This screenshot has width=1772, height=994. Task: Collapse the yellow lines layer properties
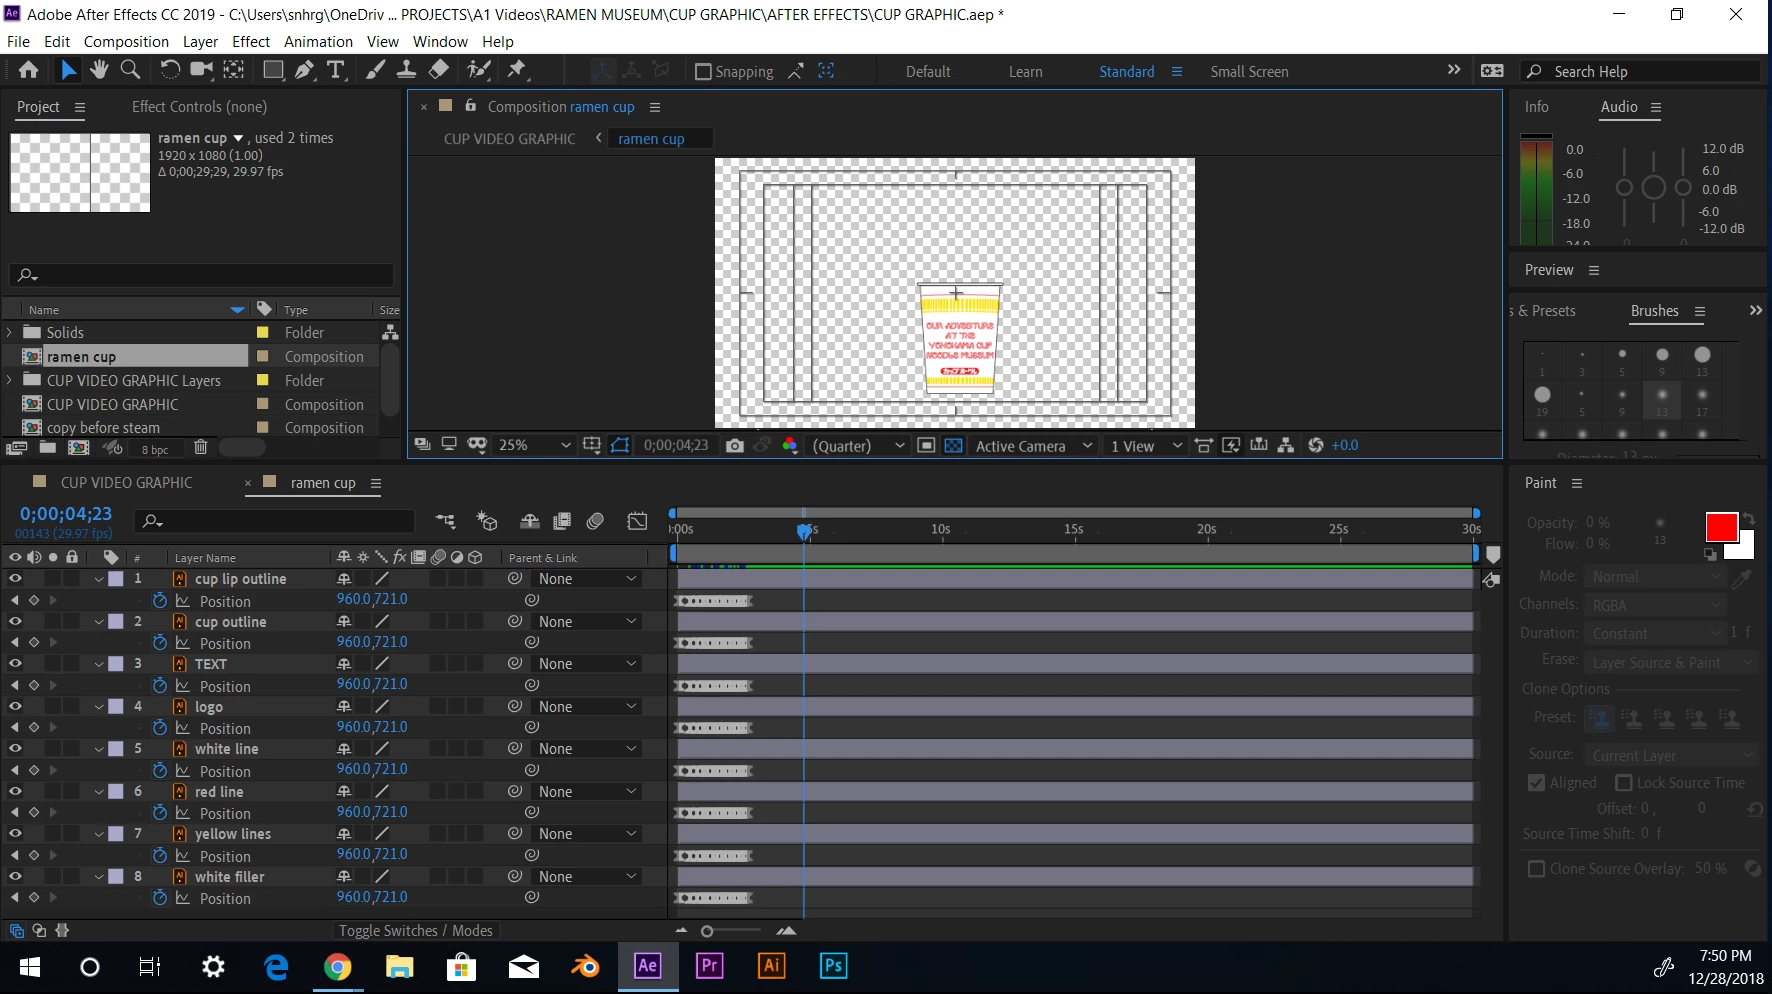(99, 834)
